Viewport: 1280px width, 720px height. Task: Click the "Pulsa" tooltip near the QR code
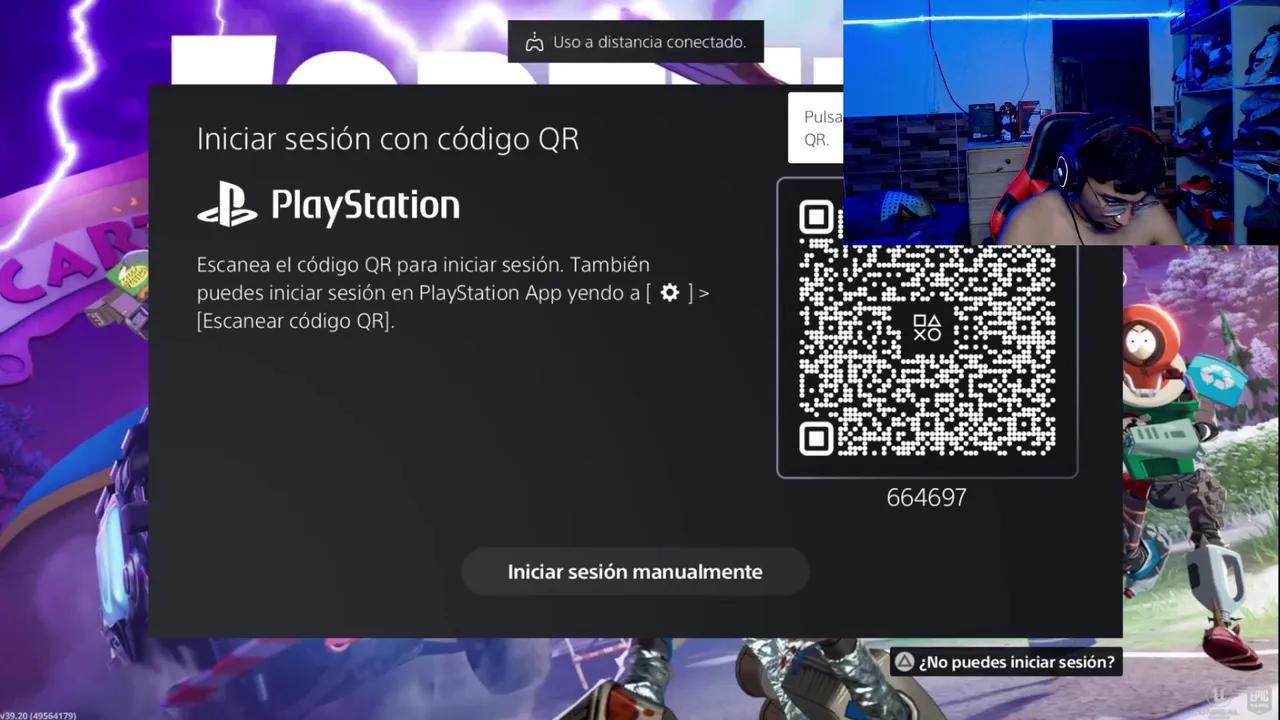[816, 128]
